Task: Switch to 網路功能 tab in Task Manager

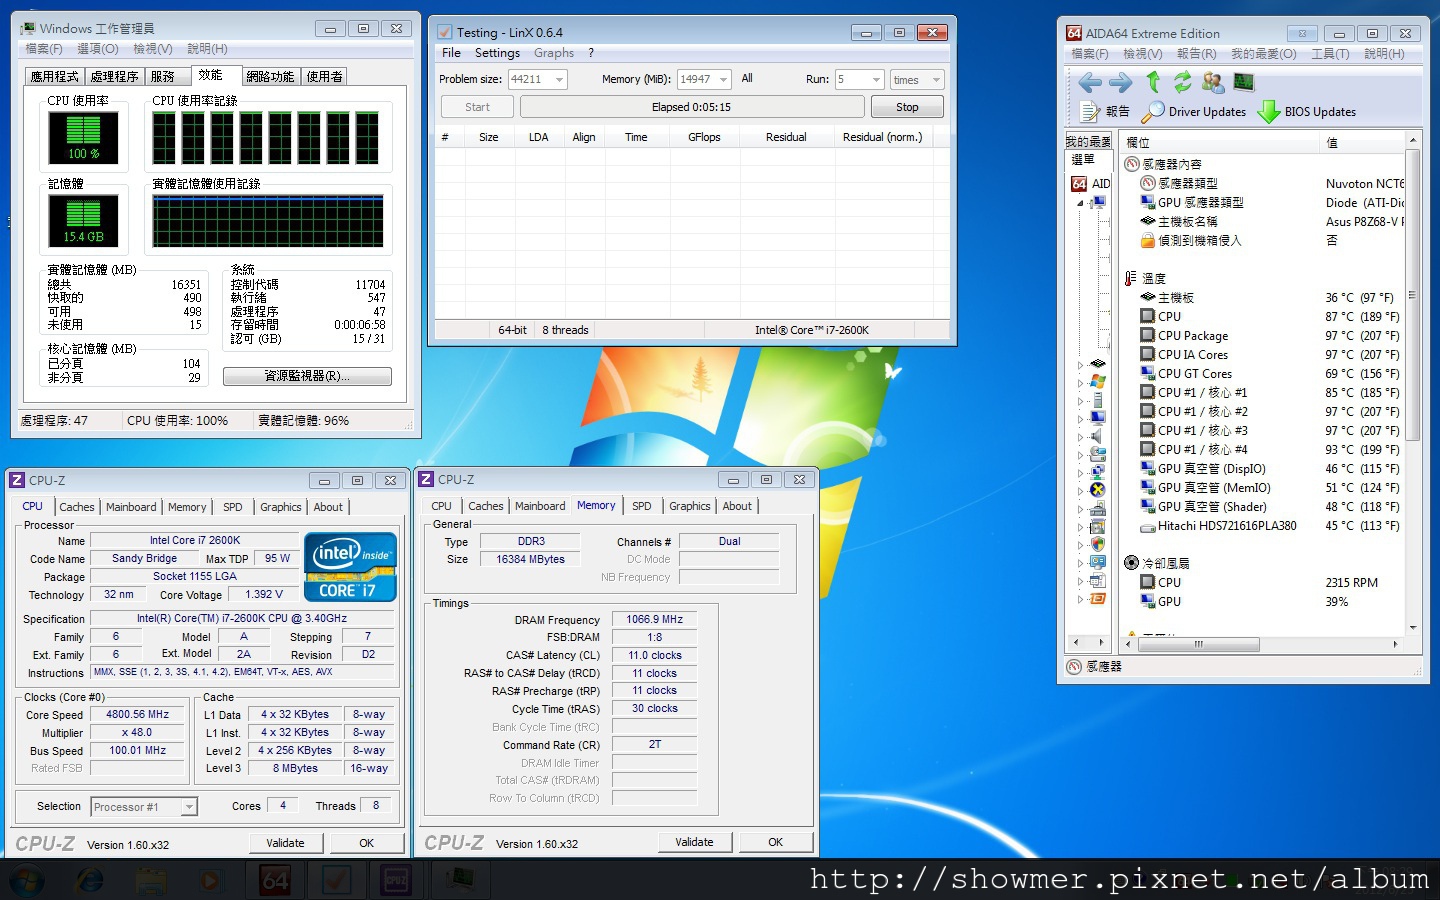Action: [x=270, y=76]
